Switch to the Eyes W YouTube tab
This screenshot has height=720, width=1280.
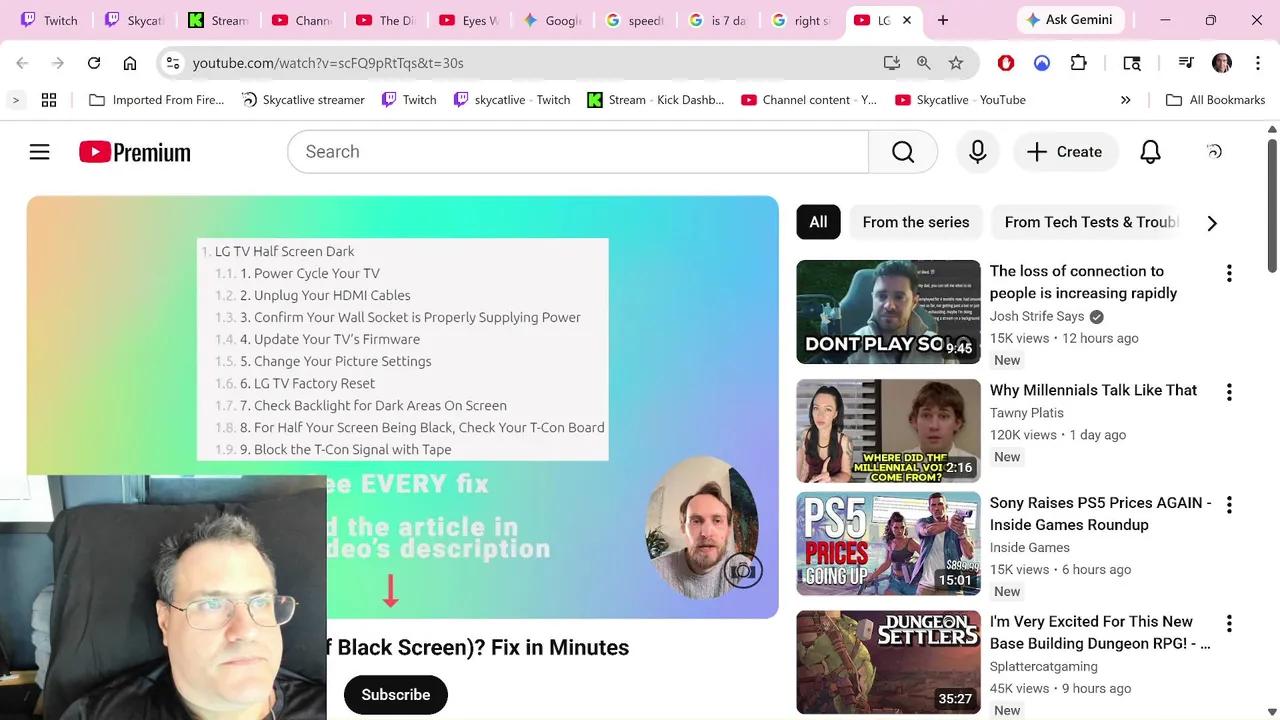468,20
